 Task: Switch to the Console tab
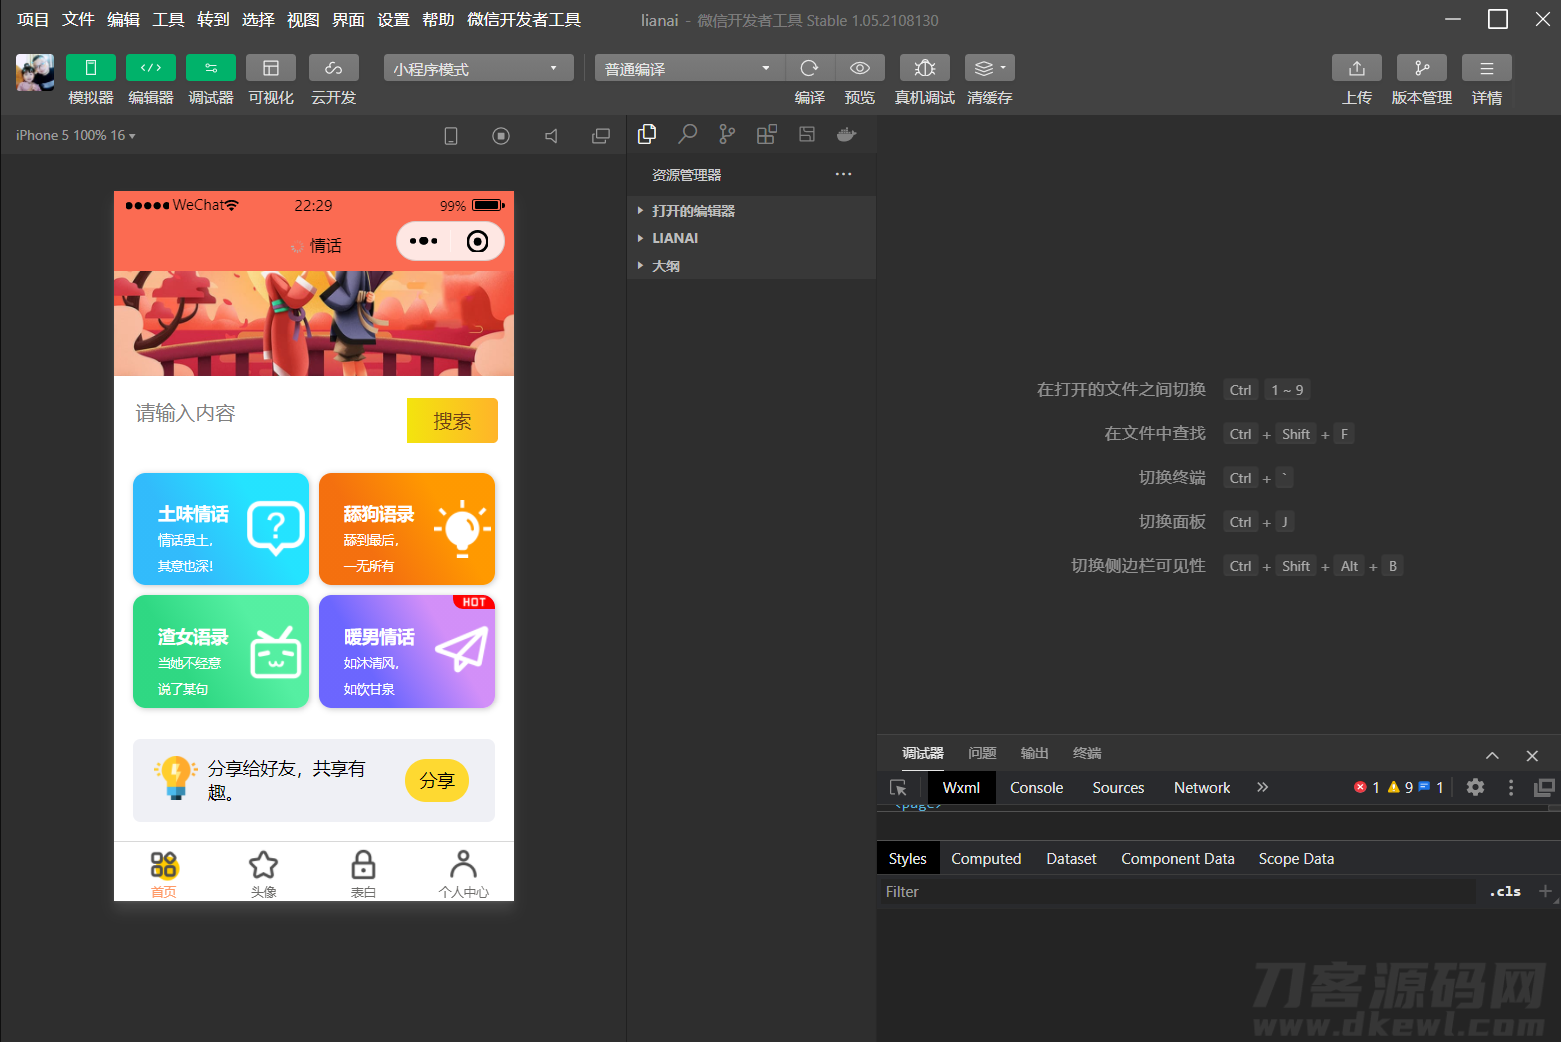(1036, 788)
